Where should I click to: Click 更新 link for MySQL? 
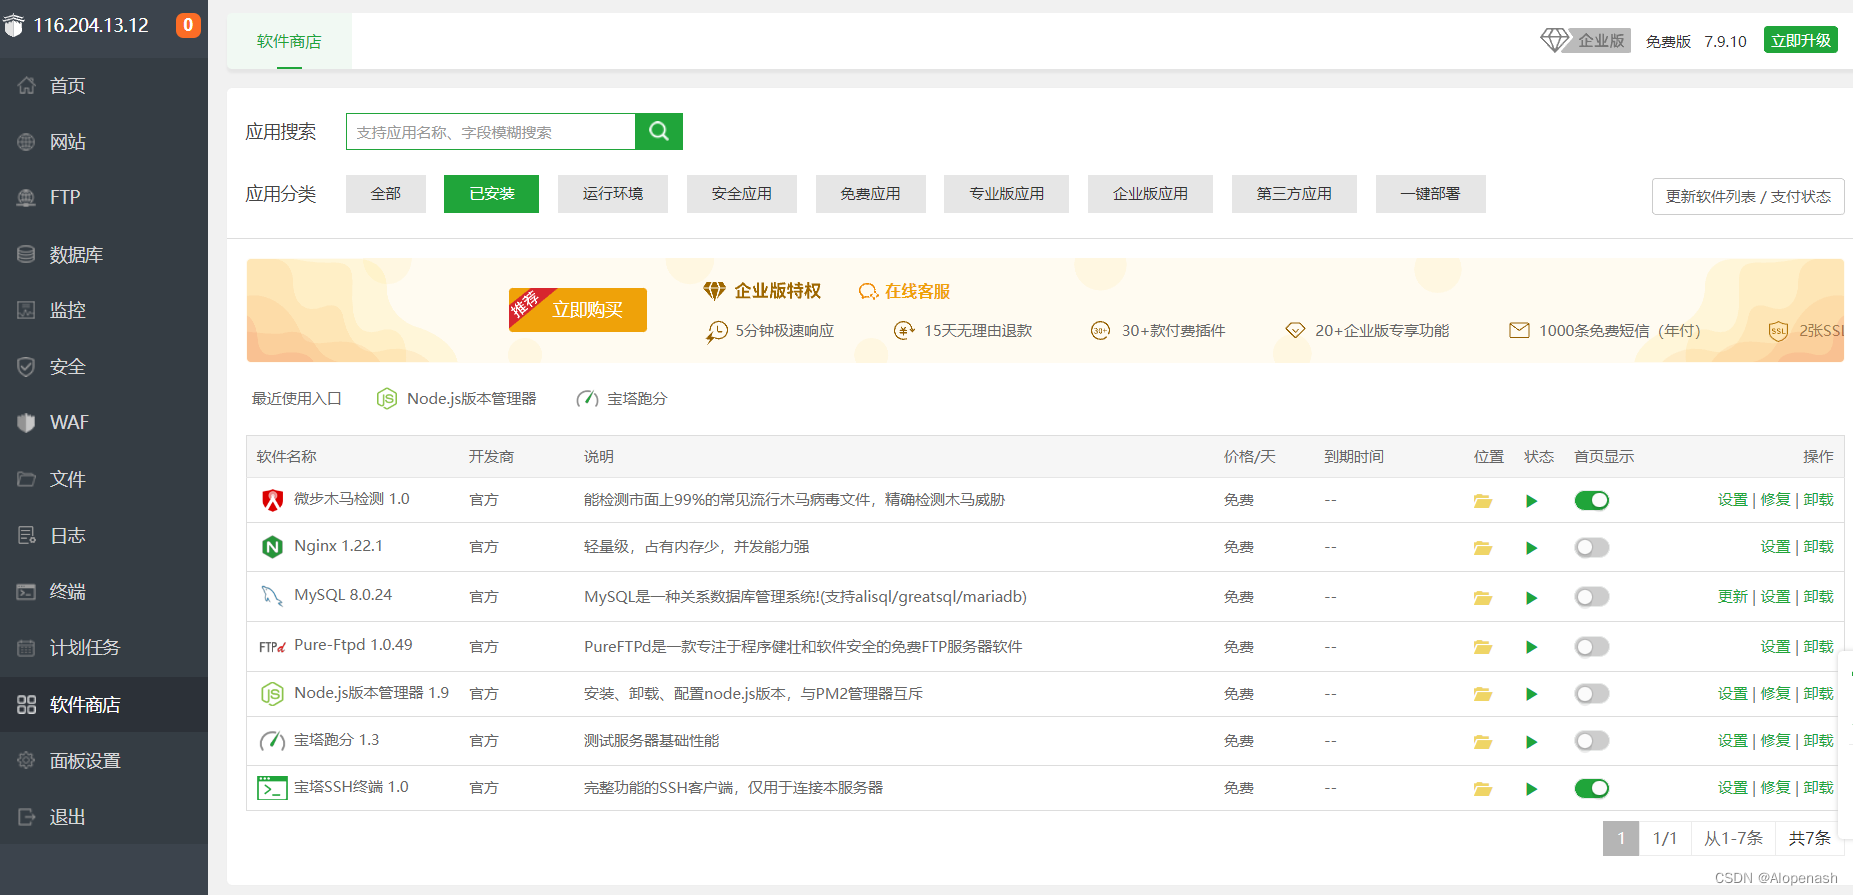coord(1732,597)
